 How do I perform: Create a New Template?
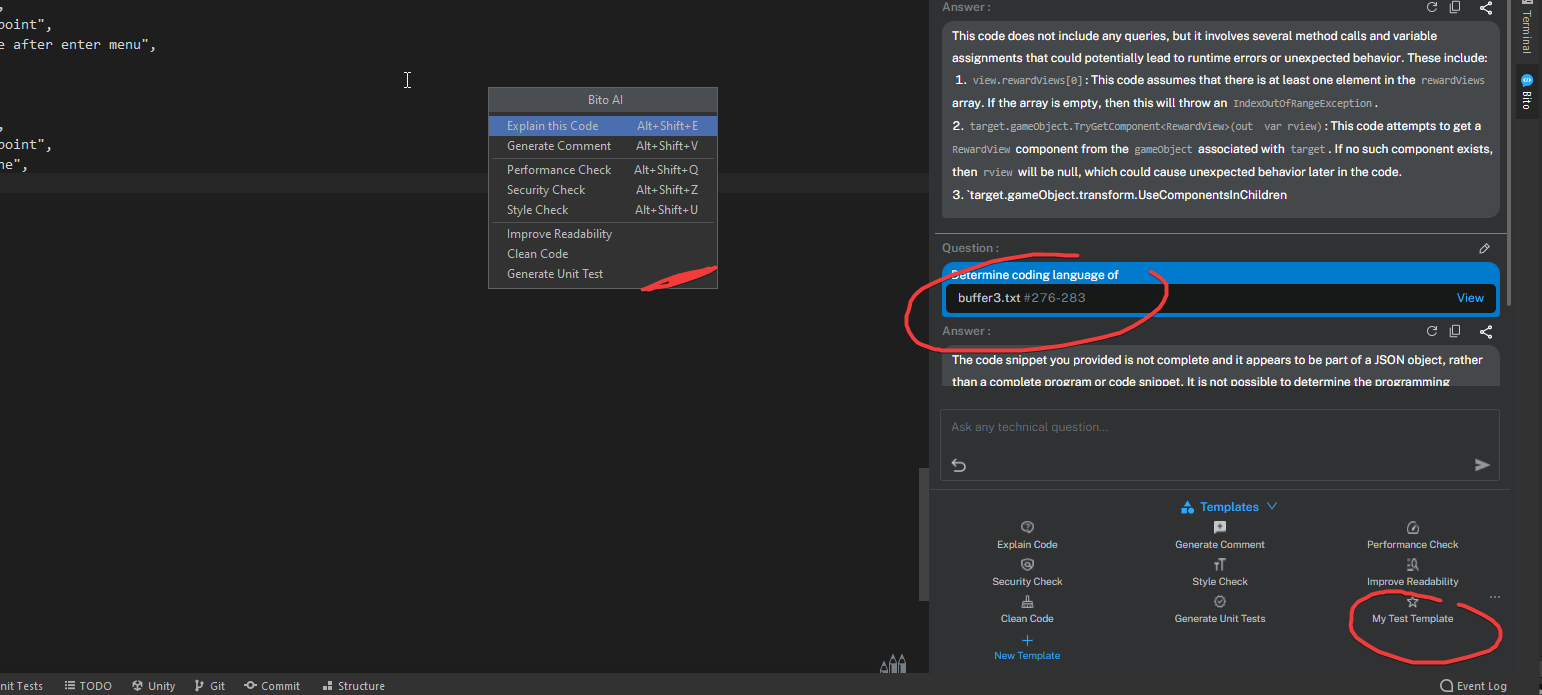[1027, 647]
